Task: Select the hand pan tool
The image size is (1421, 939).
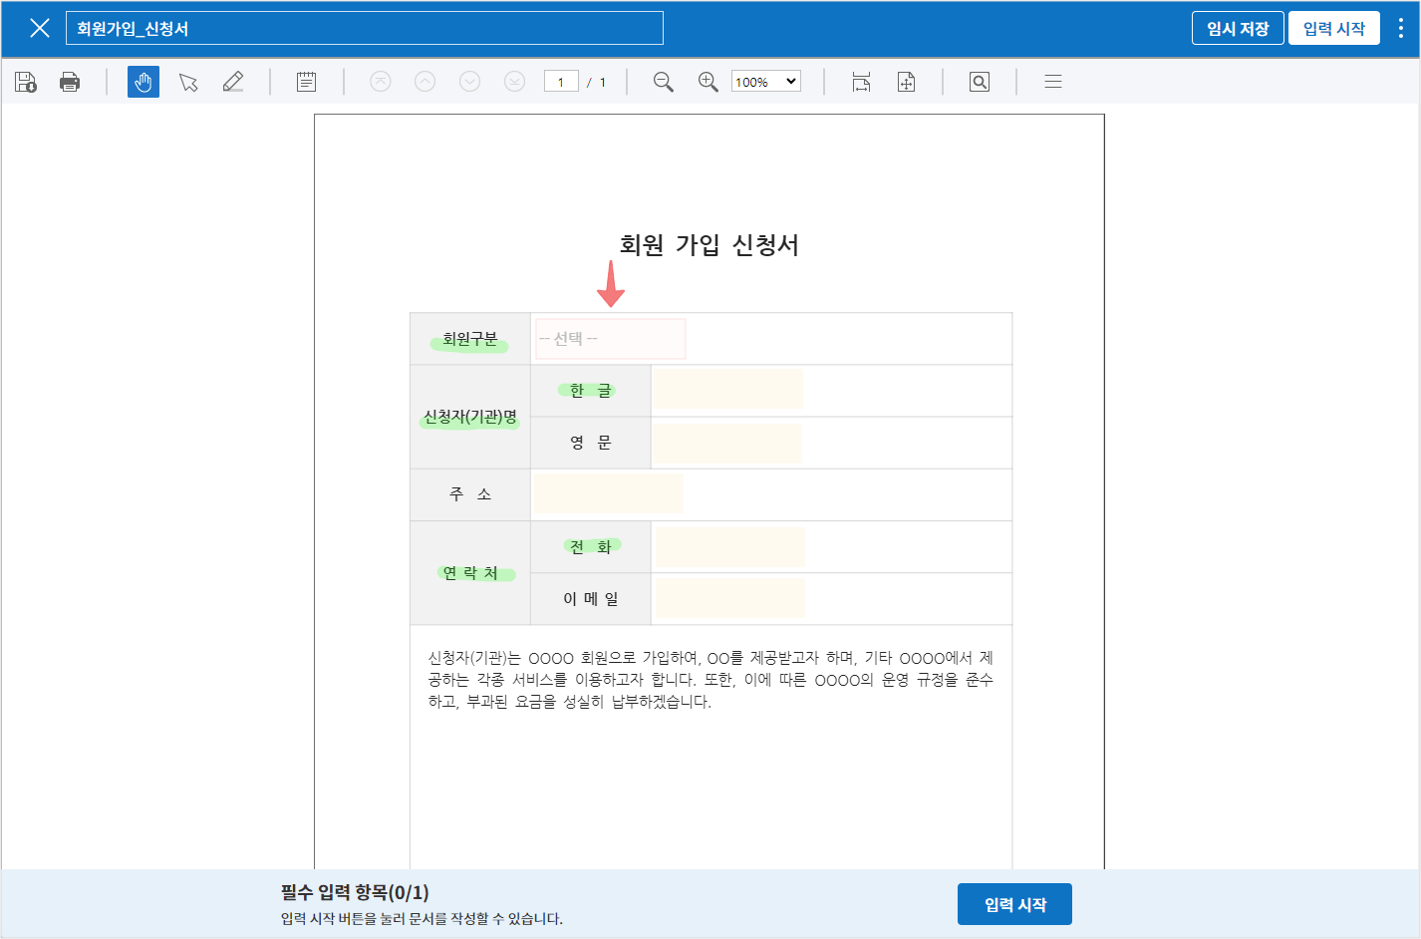Action: 143,82
